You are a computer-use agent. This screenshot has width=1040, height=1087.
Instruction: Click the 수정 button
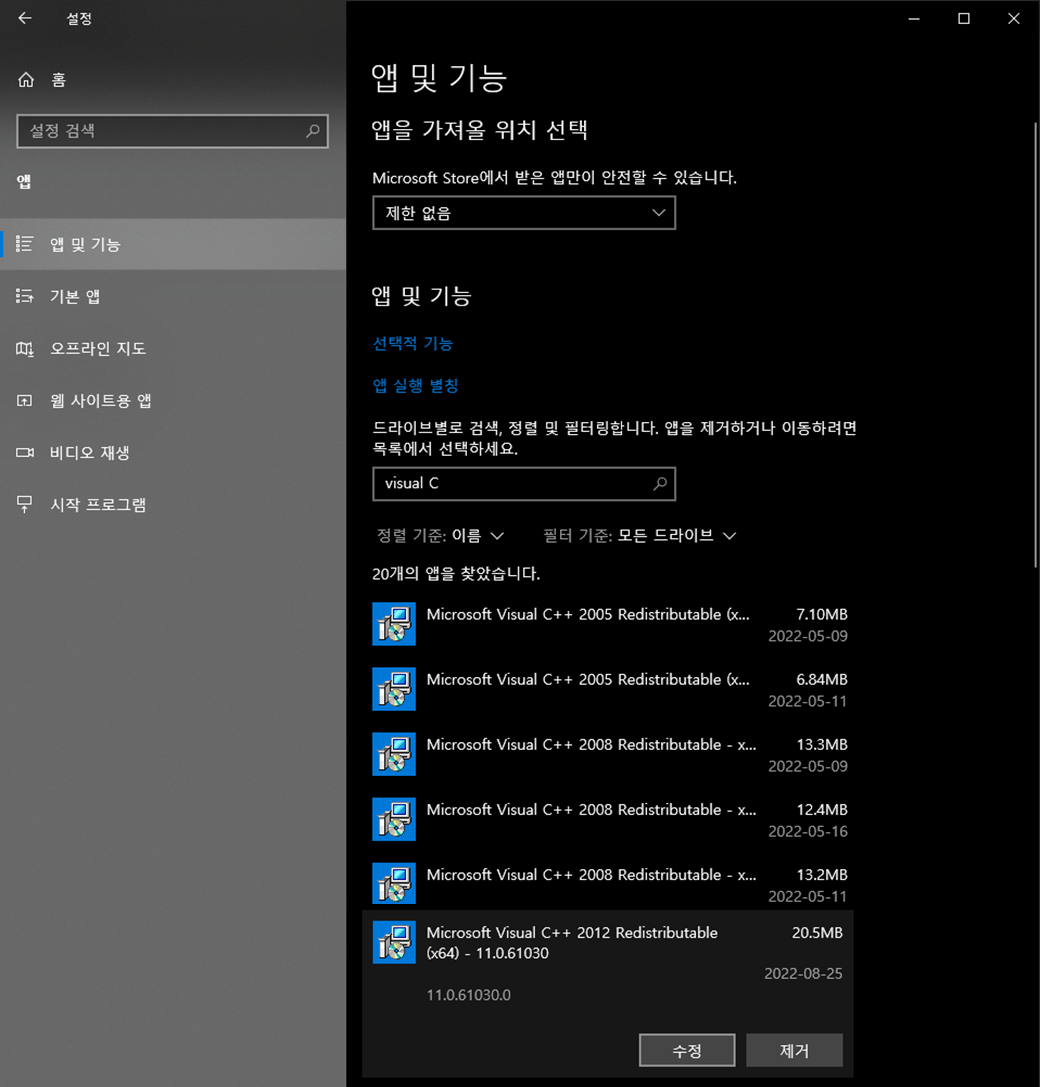click(x=687, y=1050)
